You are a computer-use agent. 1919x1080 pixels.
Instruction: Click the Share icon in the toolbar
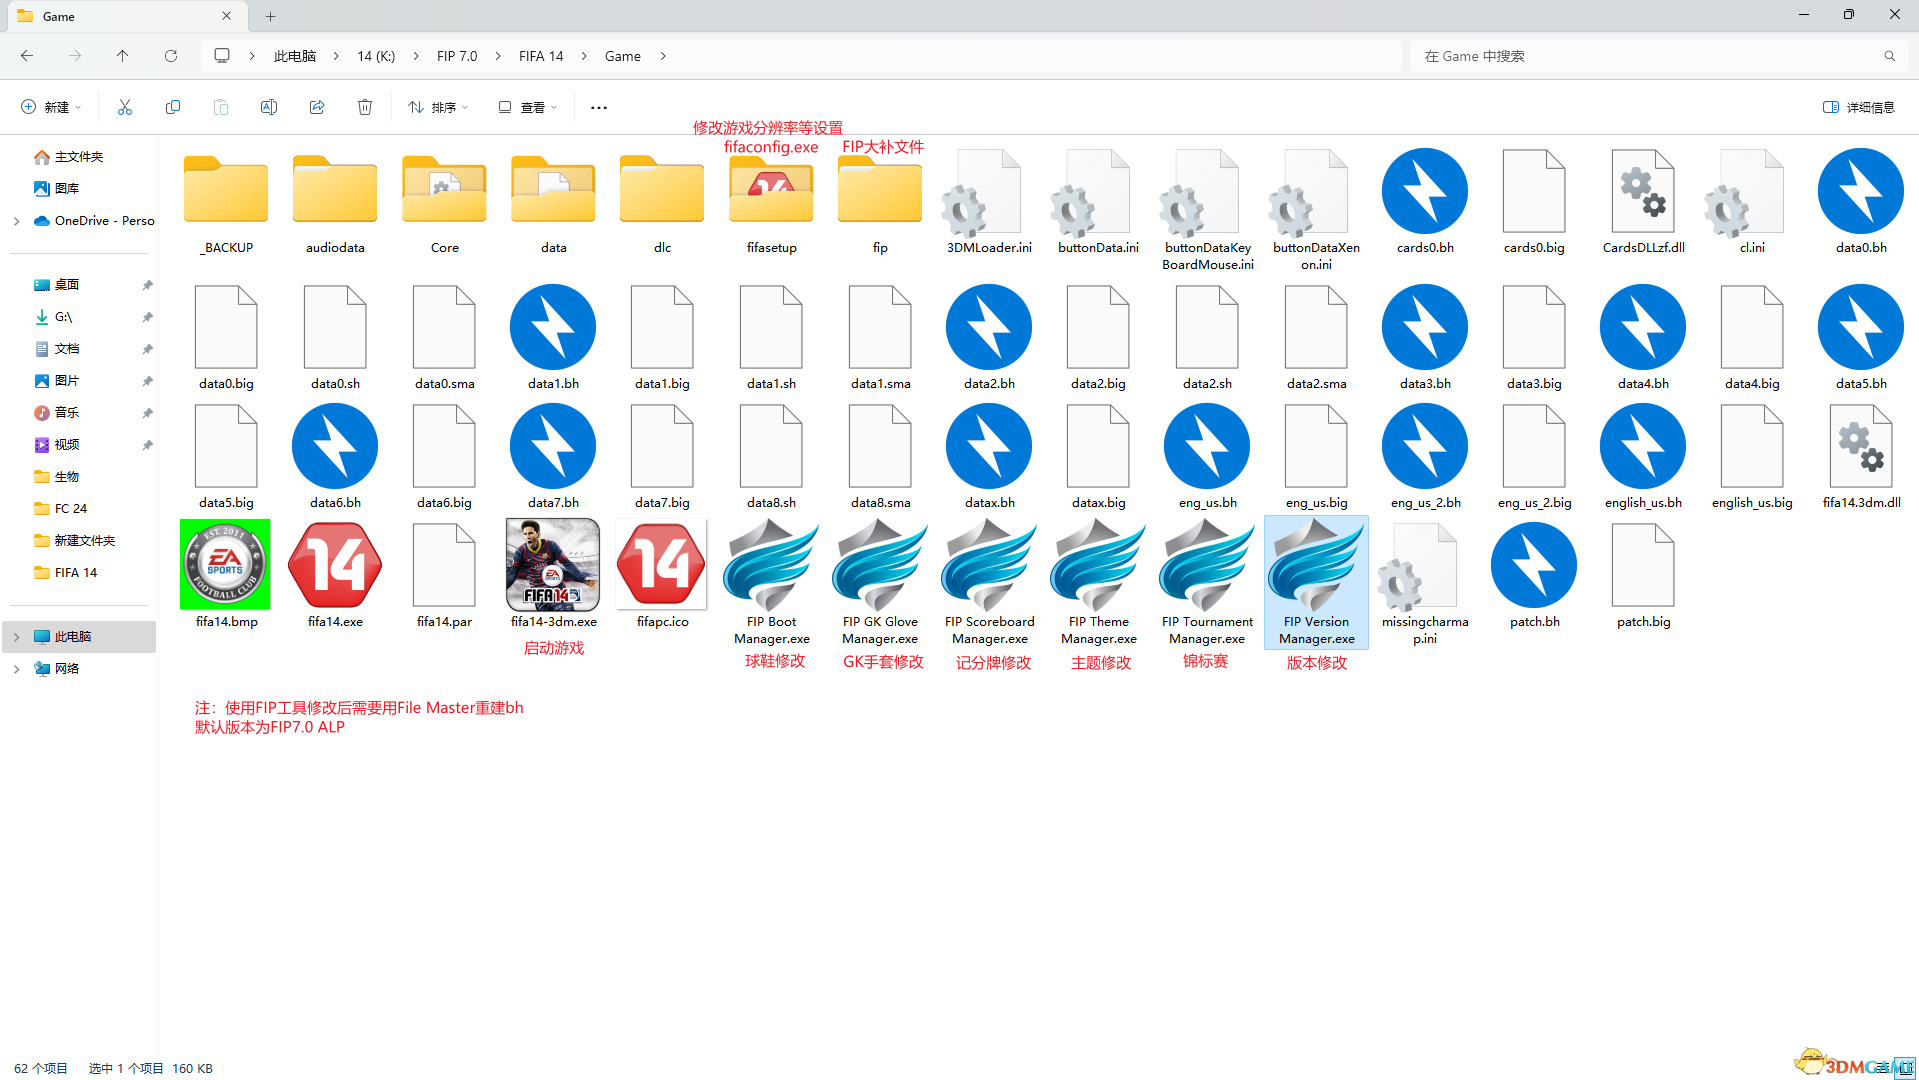tap(316, 107)
